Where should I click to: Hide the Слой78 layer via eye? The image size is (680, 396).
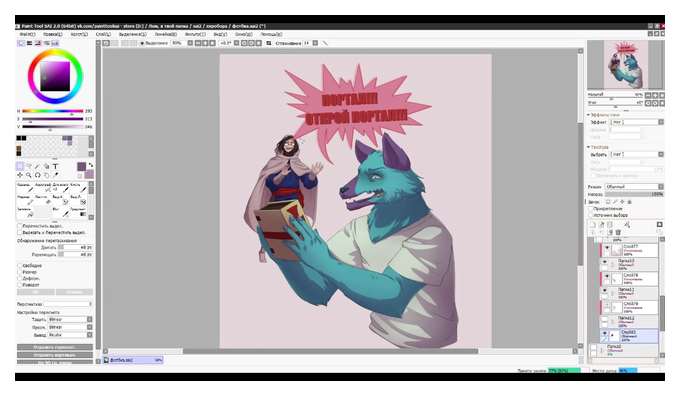(x=607, y=276)
